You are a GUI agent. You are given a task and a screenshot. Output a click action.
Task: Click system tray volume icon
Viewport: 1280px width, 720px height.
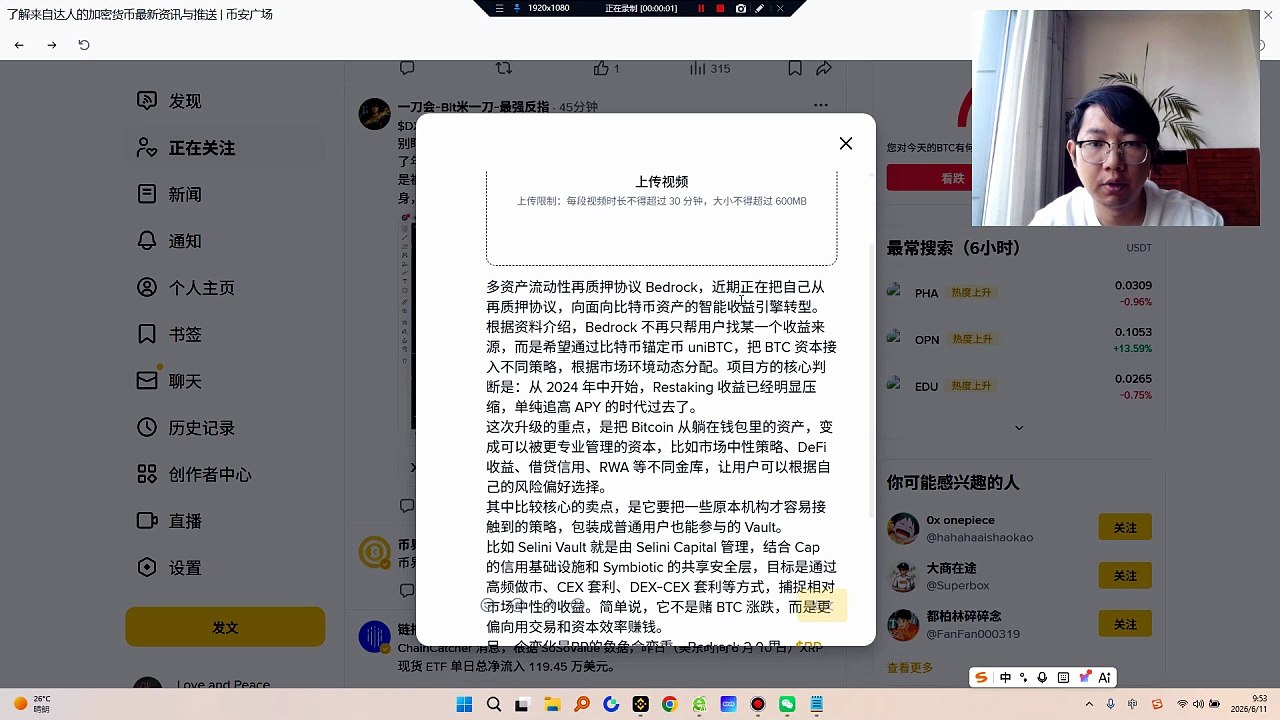click(1198, 704)
